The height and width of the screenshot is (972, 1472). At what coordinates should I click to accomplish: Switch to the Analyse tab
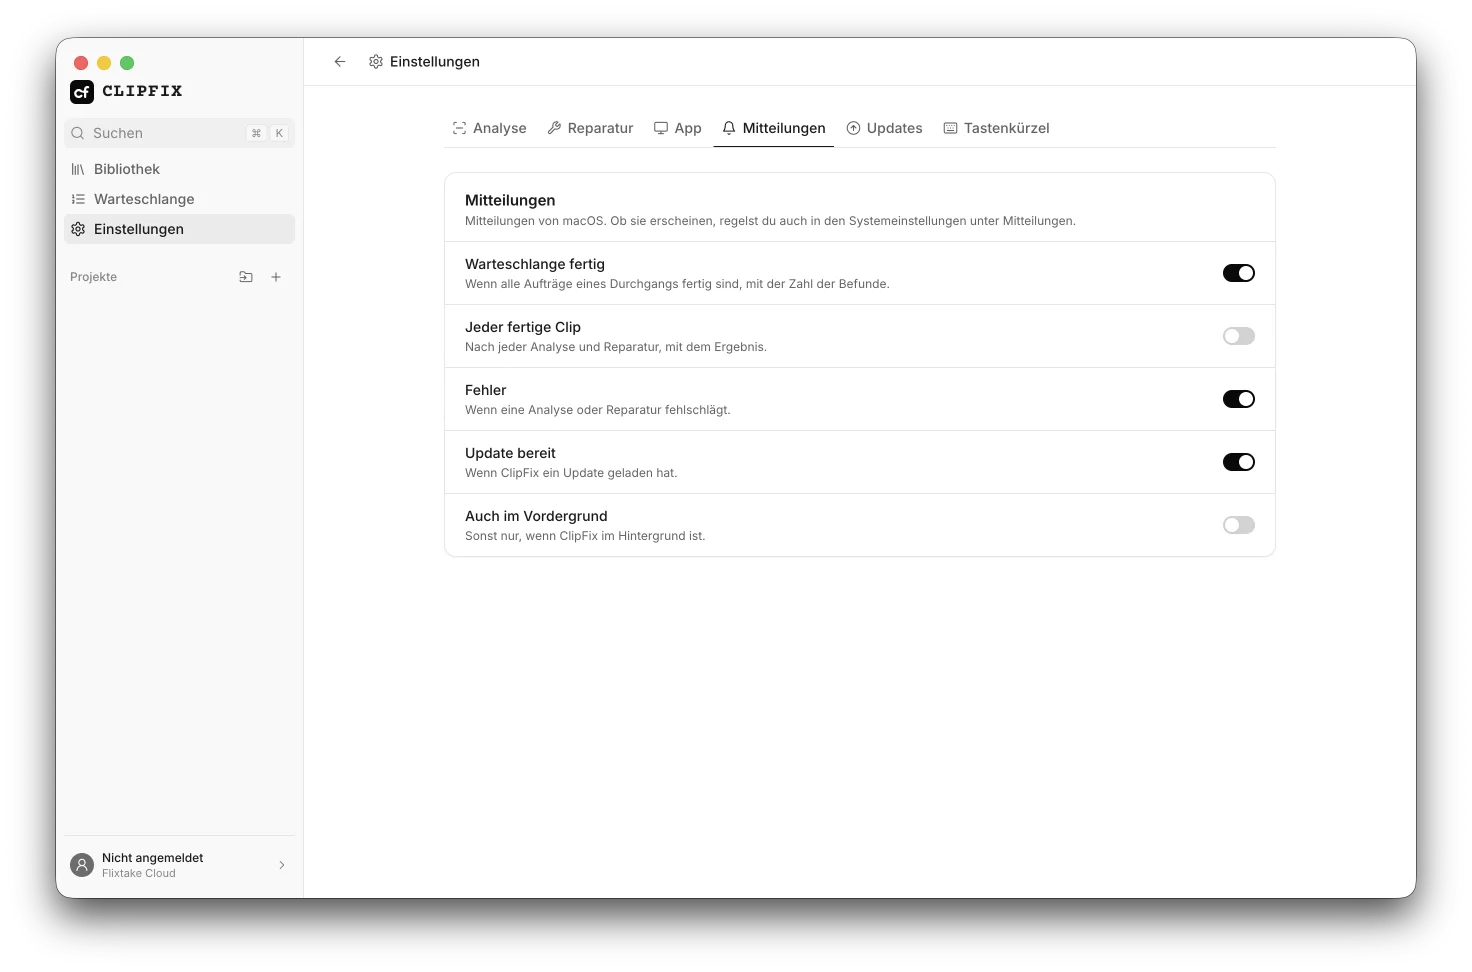[489, 128]
